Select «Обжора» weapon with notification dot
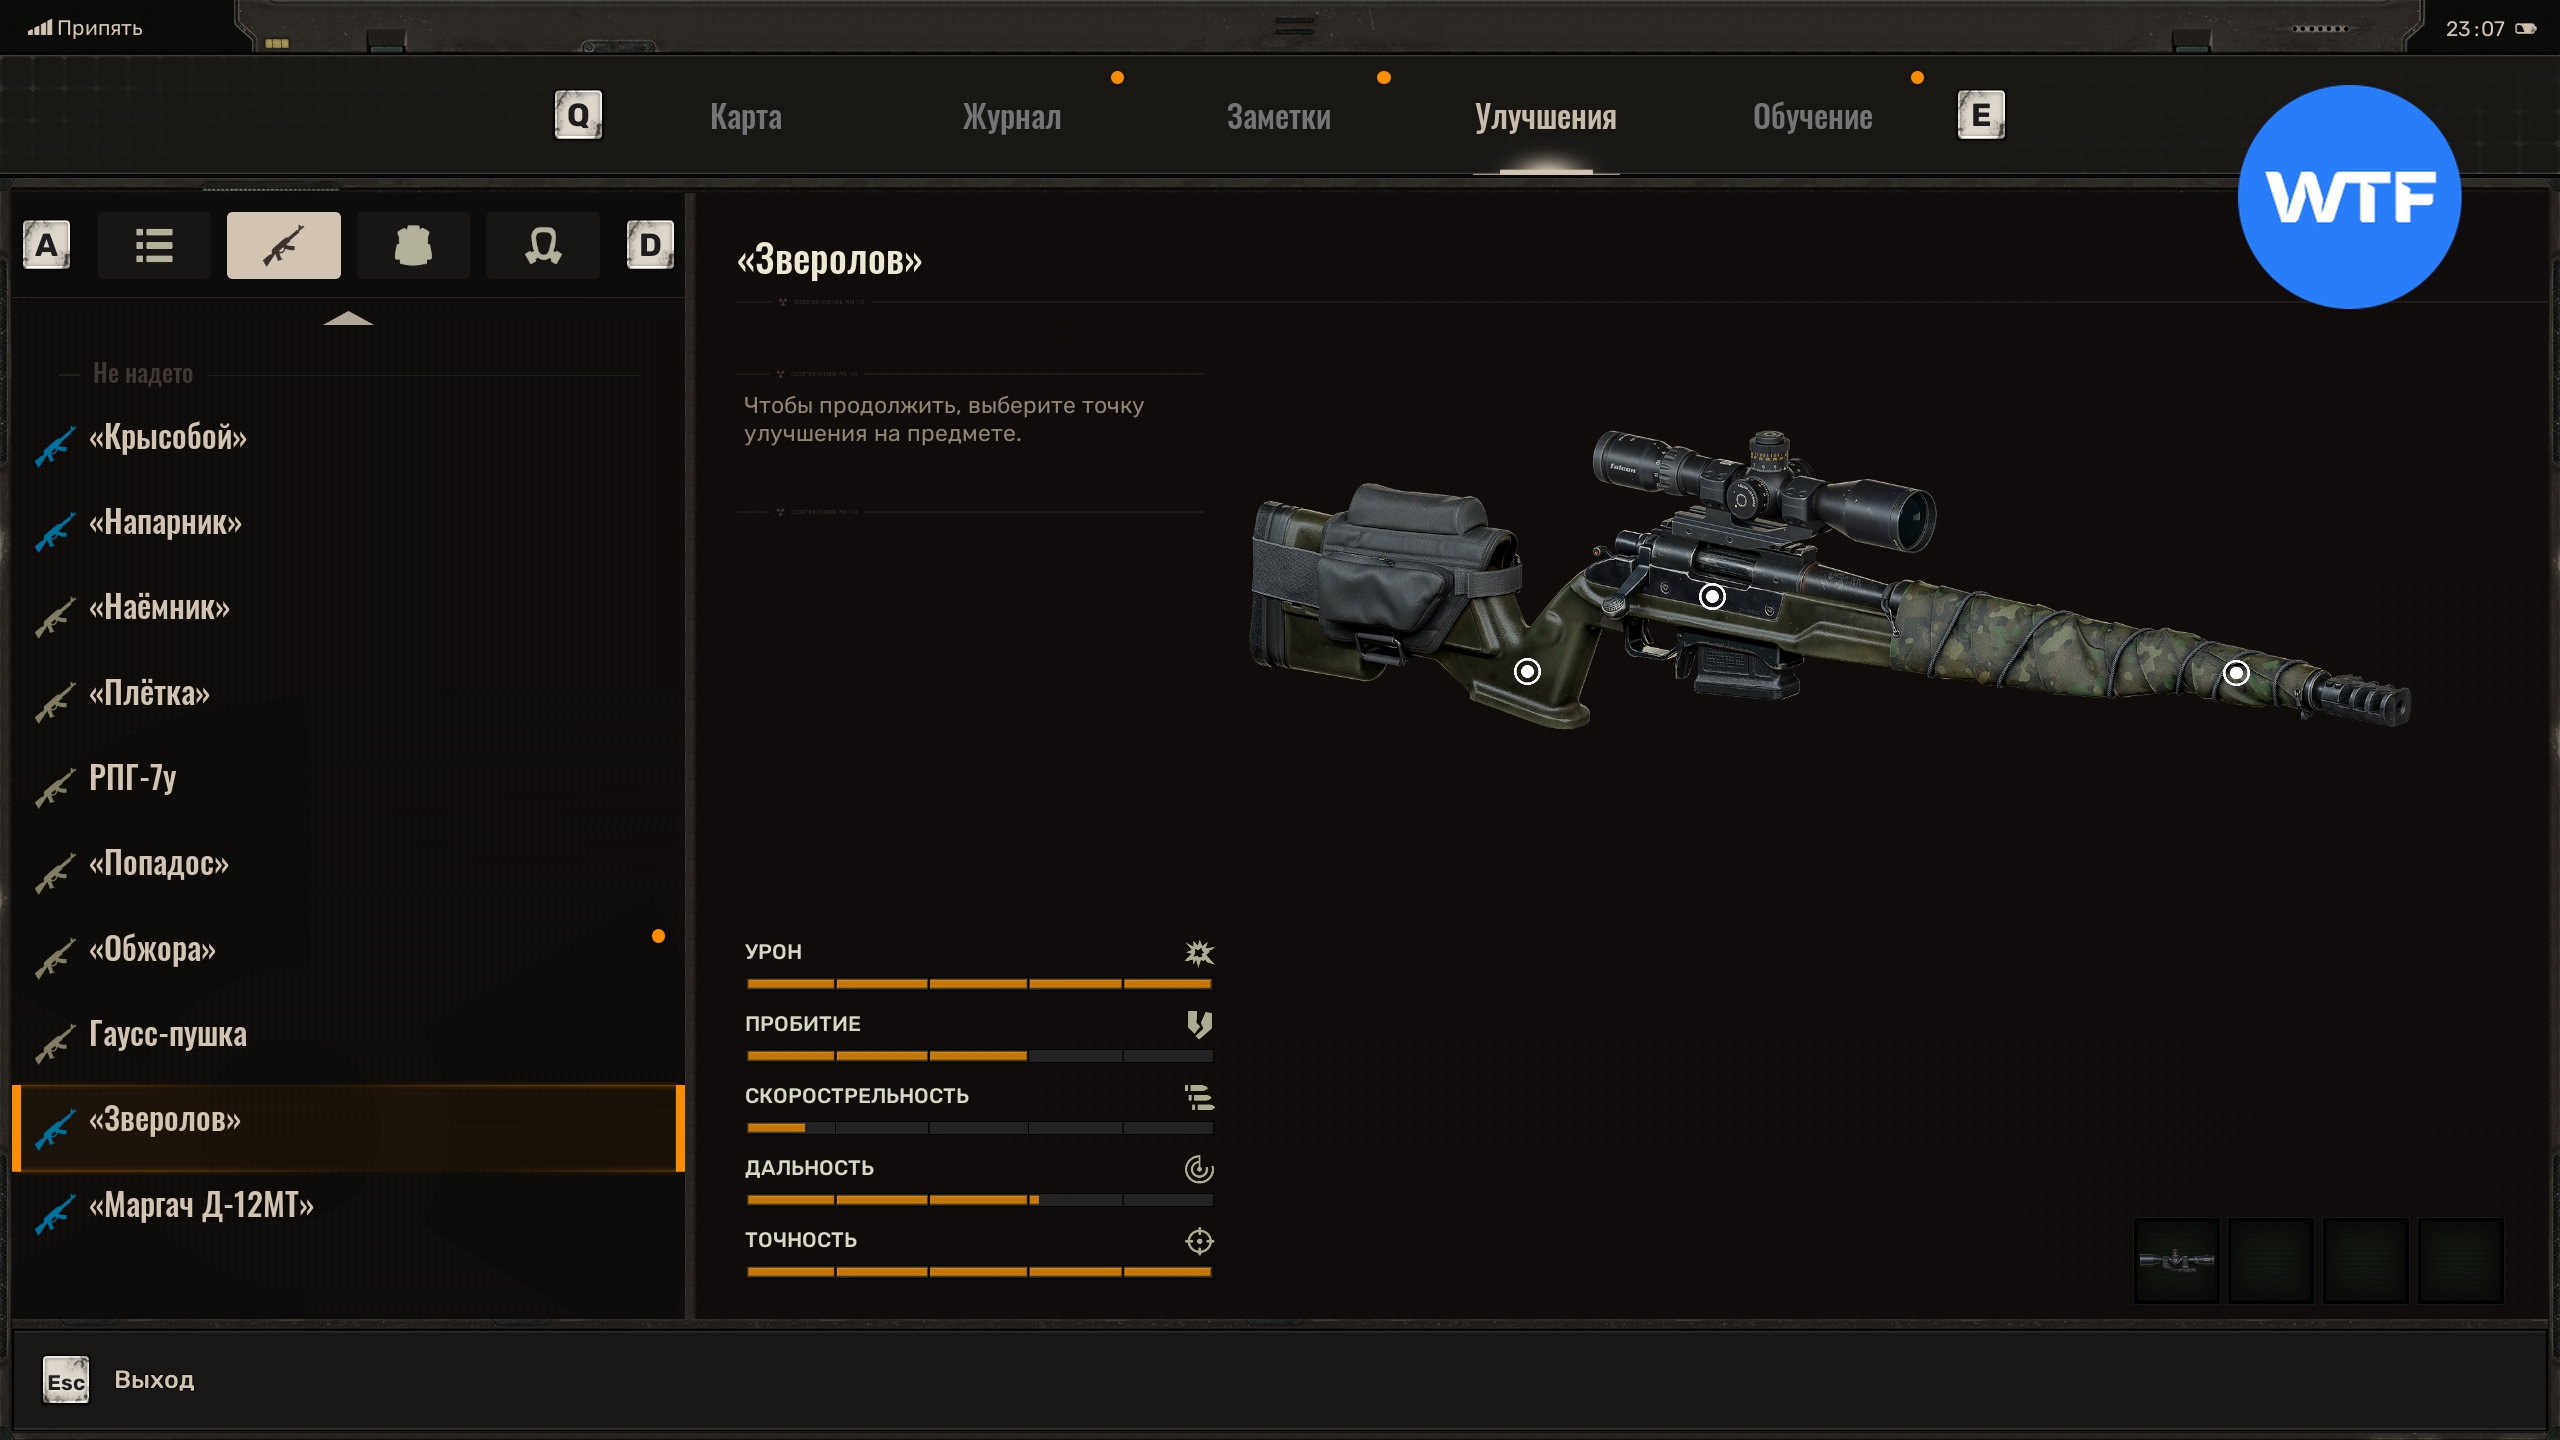 coord(152,949)
